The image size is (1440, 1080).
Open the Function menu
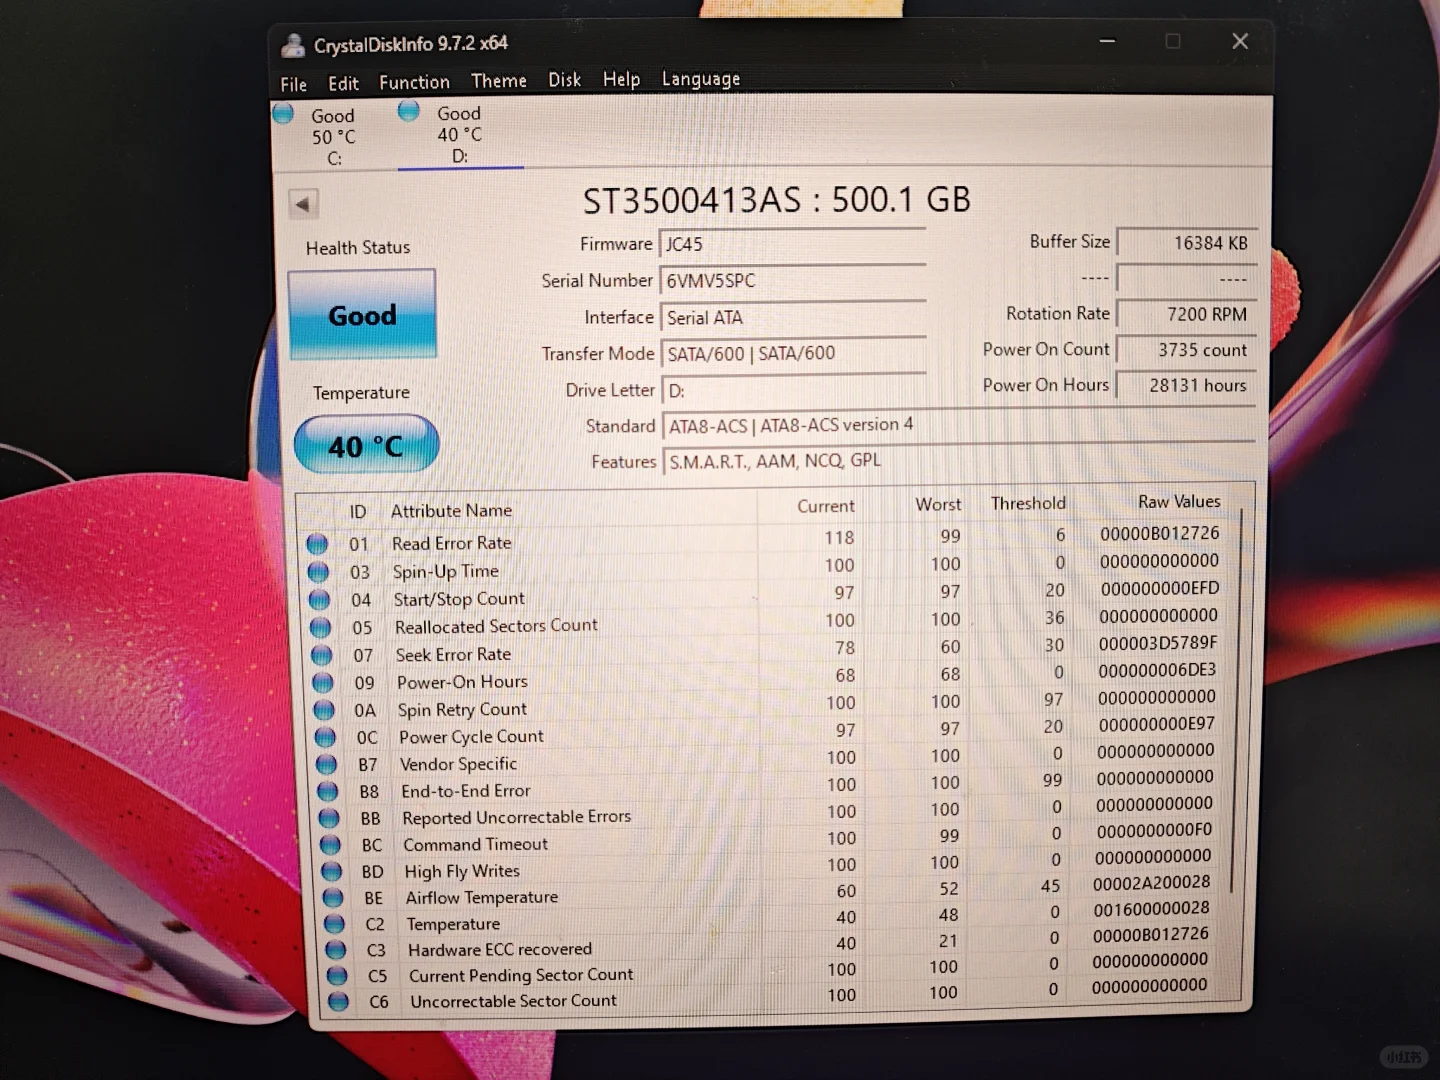coord(414,82)
